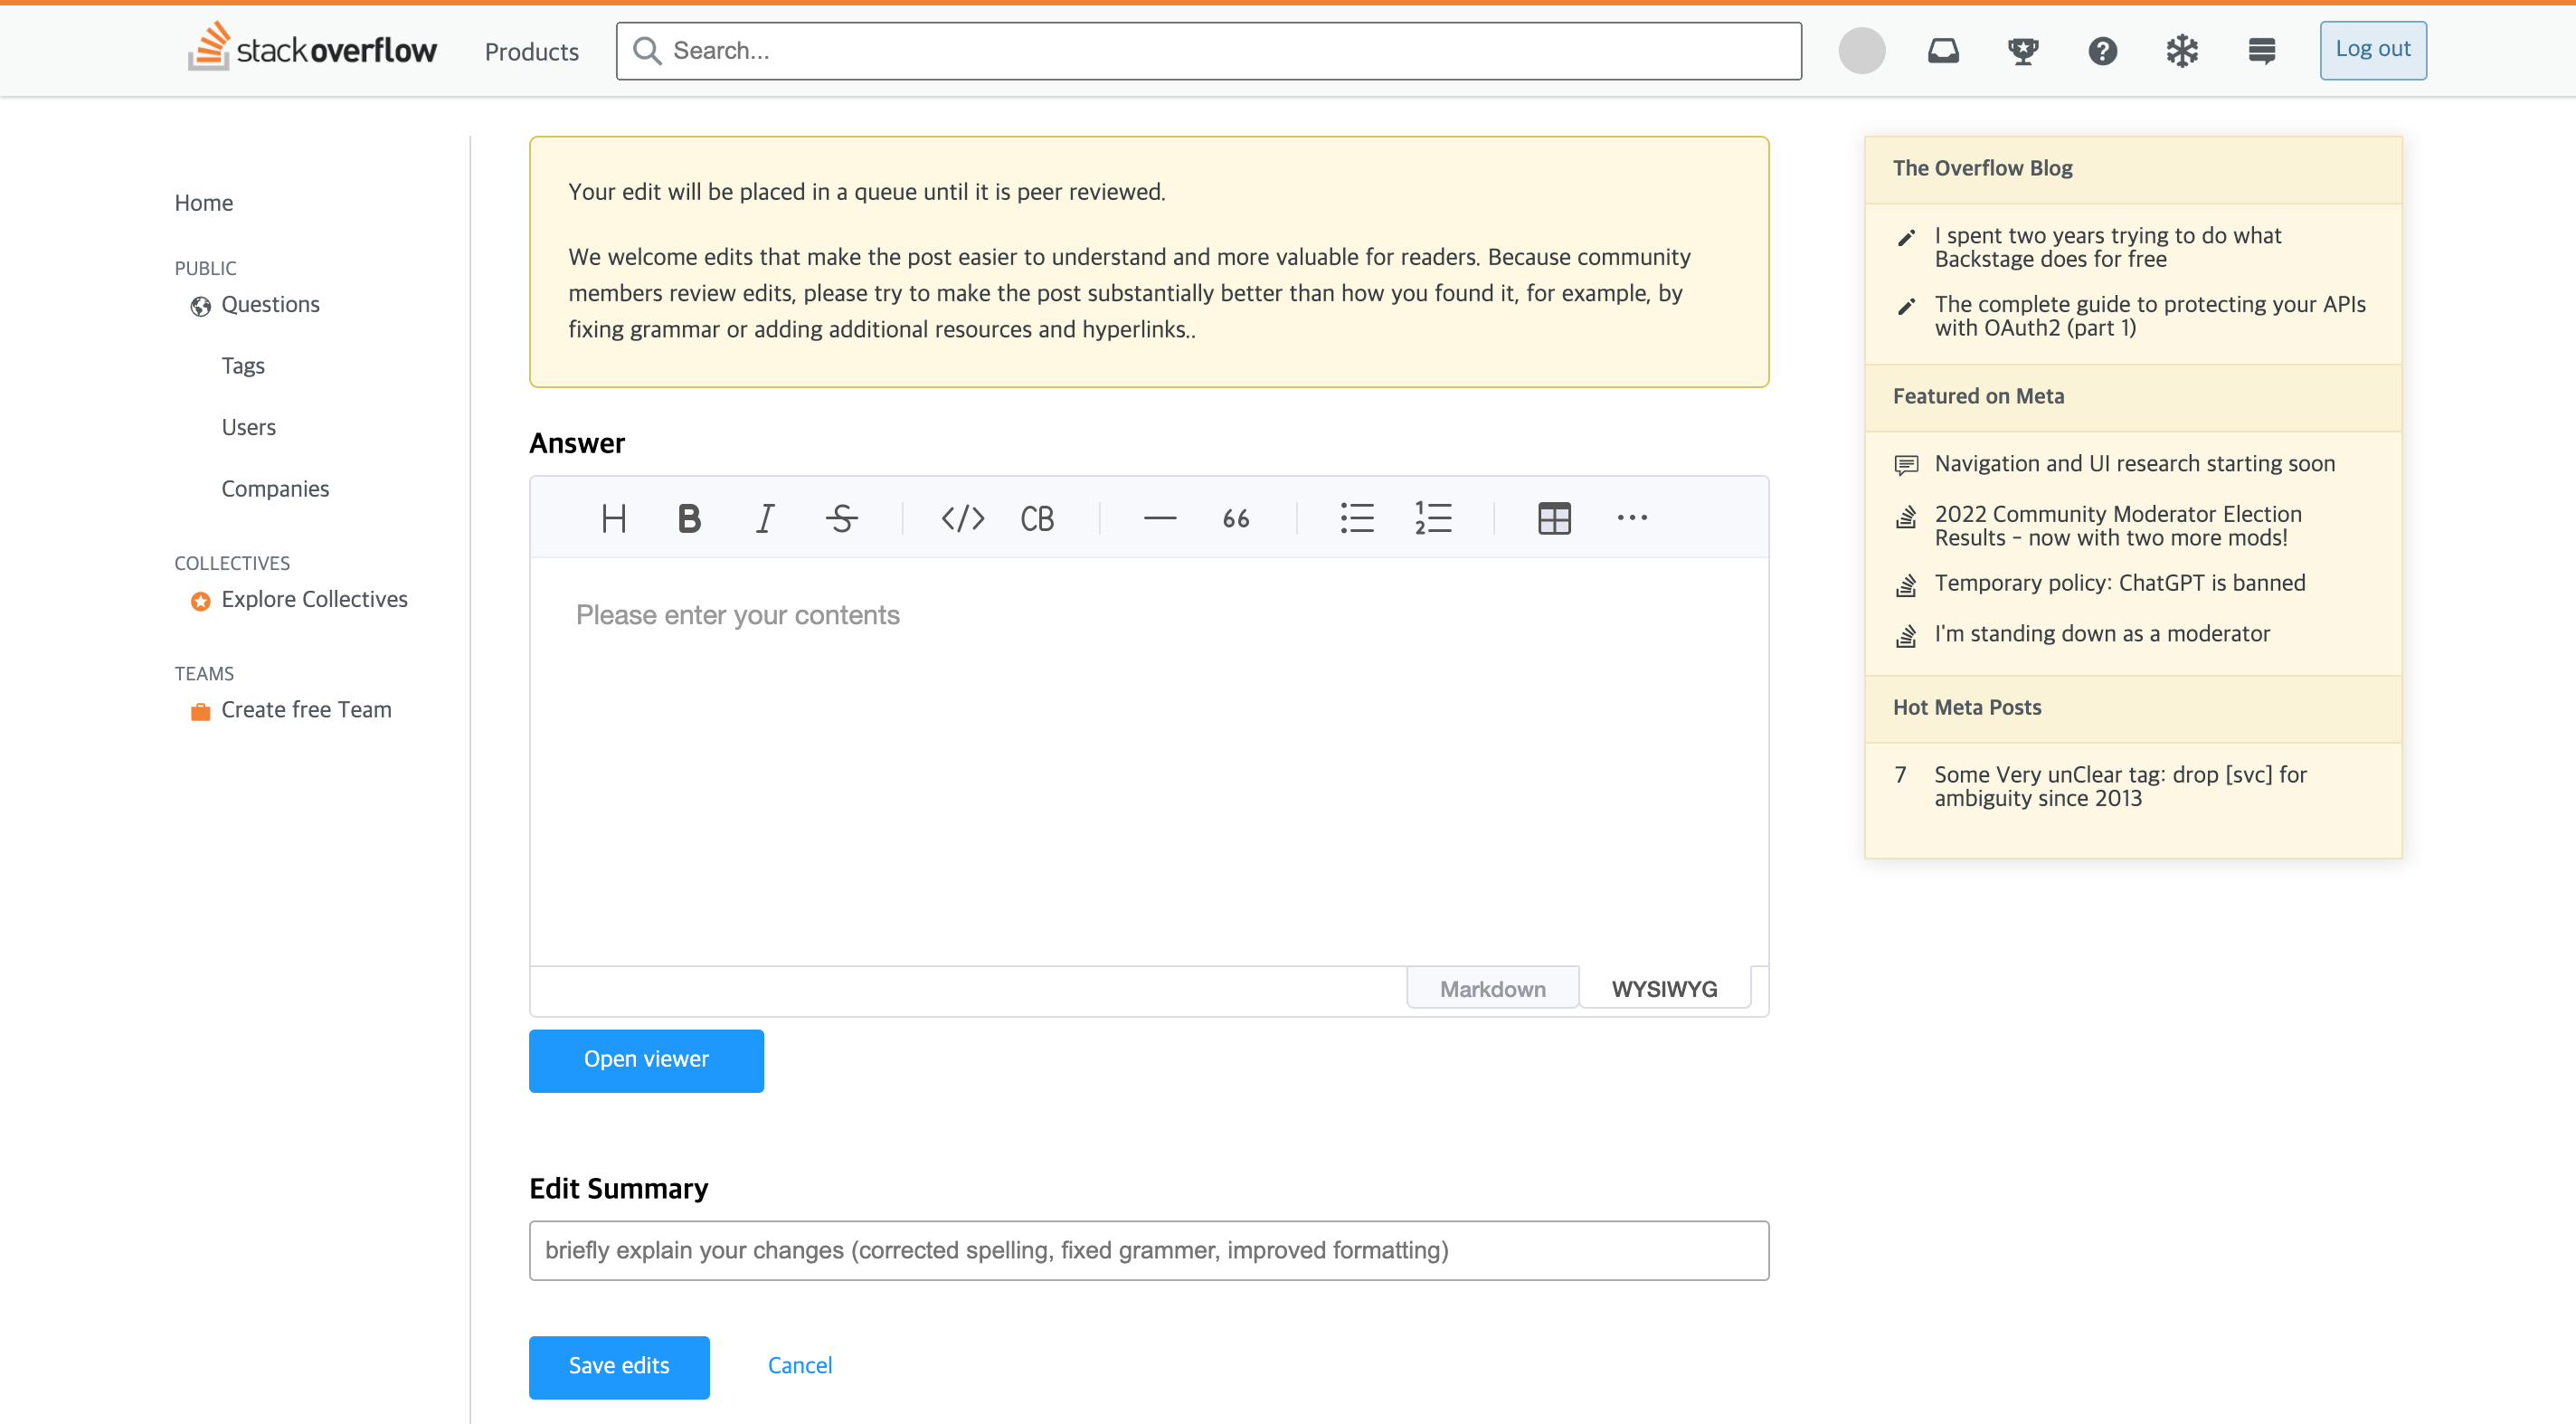Insert a table into the answer
Viewport: 2576px width, 1424px height.
pyautogui.click(x=1554, y=517)
